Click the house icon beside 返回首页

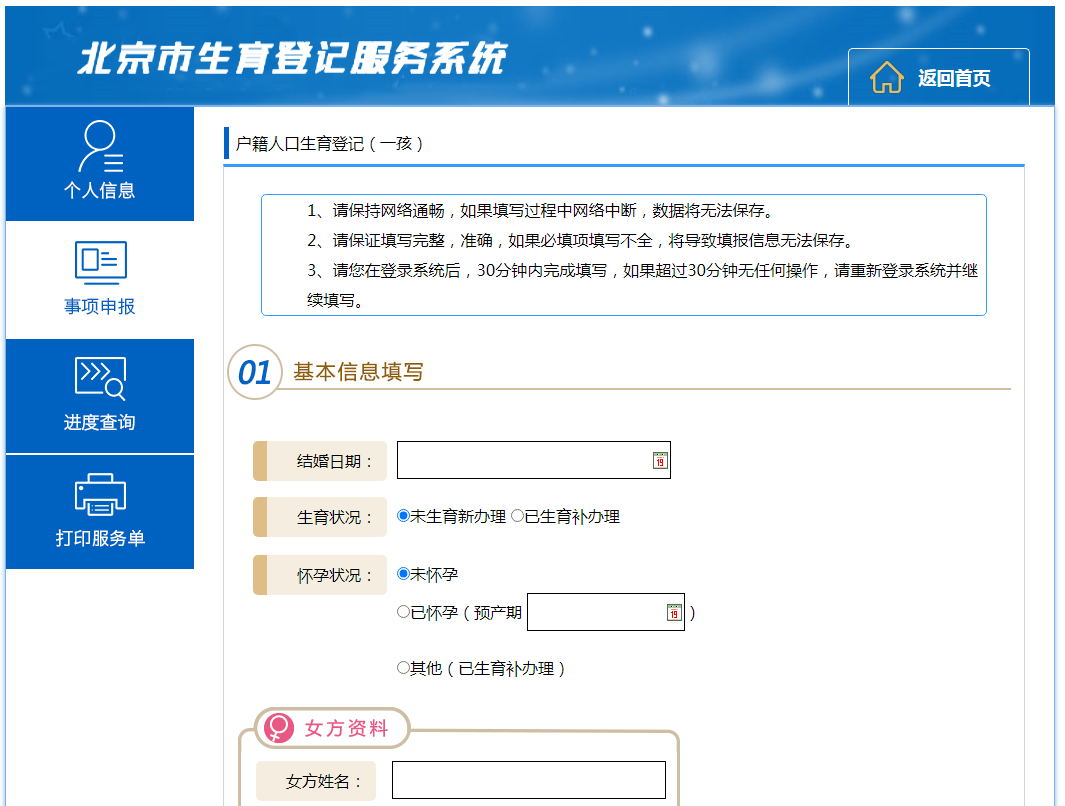pyautogui.click(x=885, y=76)
